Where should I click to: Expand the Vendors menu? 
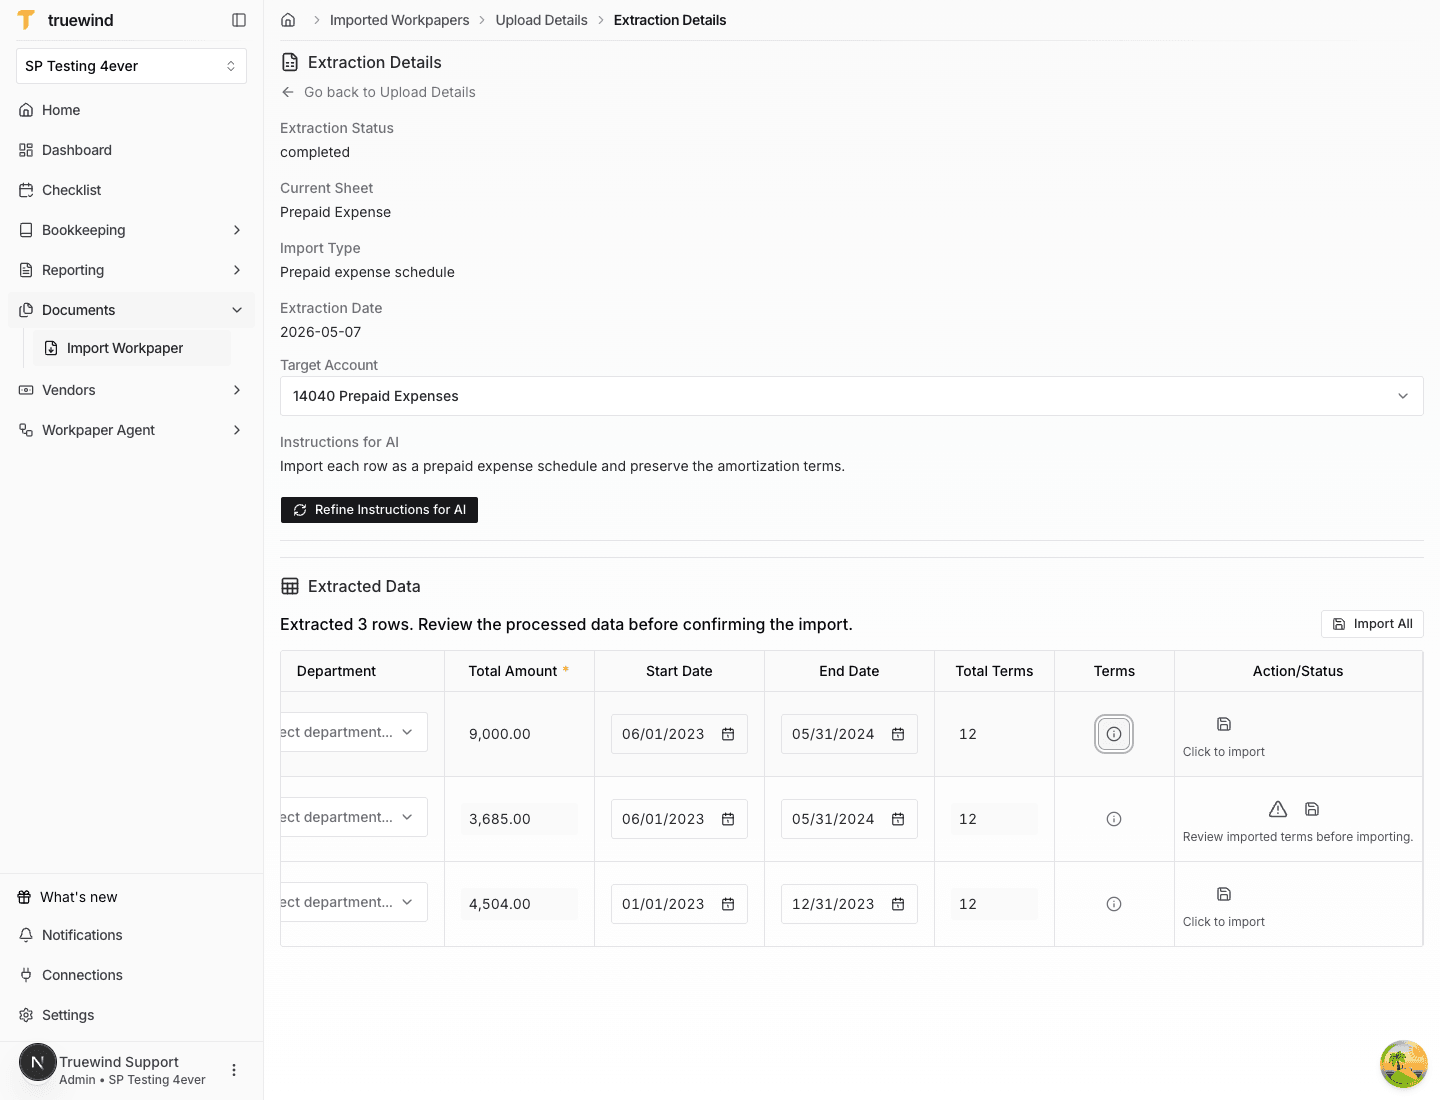(x=131, y=390)
